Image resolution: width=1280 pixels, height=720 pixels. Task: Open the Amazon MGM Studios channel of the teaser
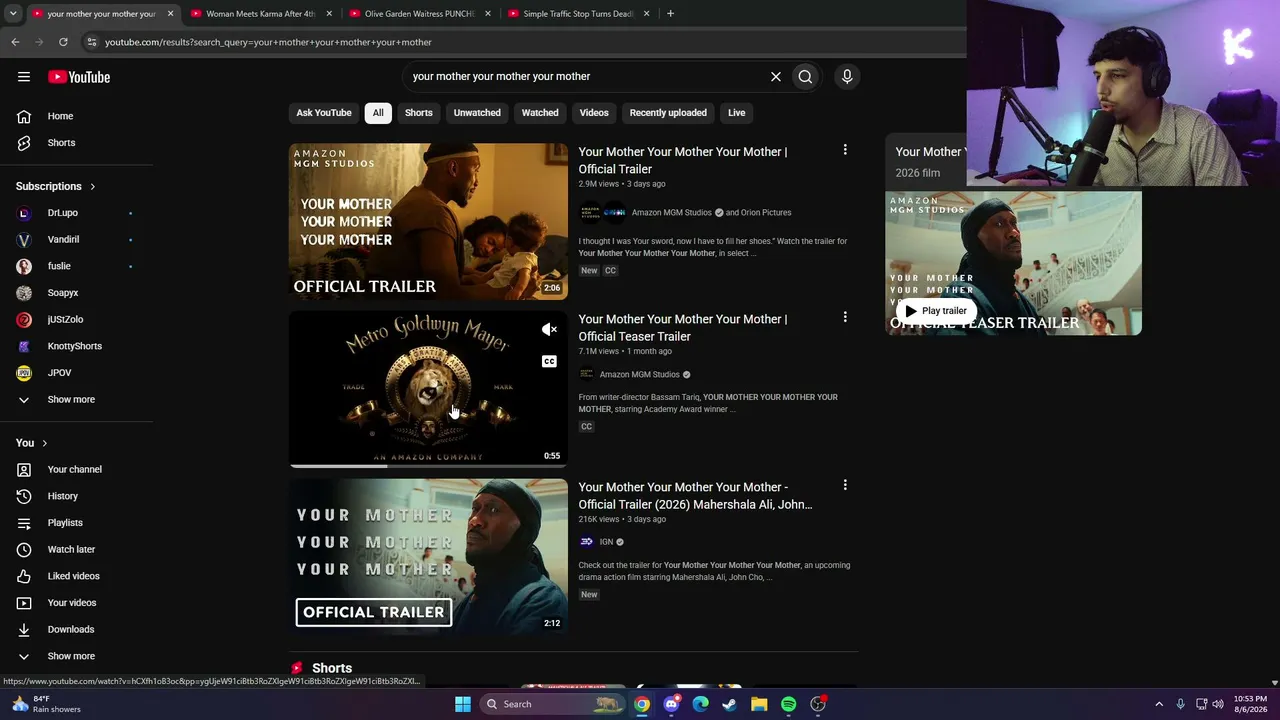(639, 374)
